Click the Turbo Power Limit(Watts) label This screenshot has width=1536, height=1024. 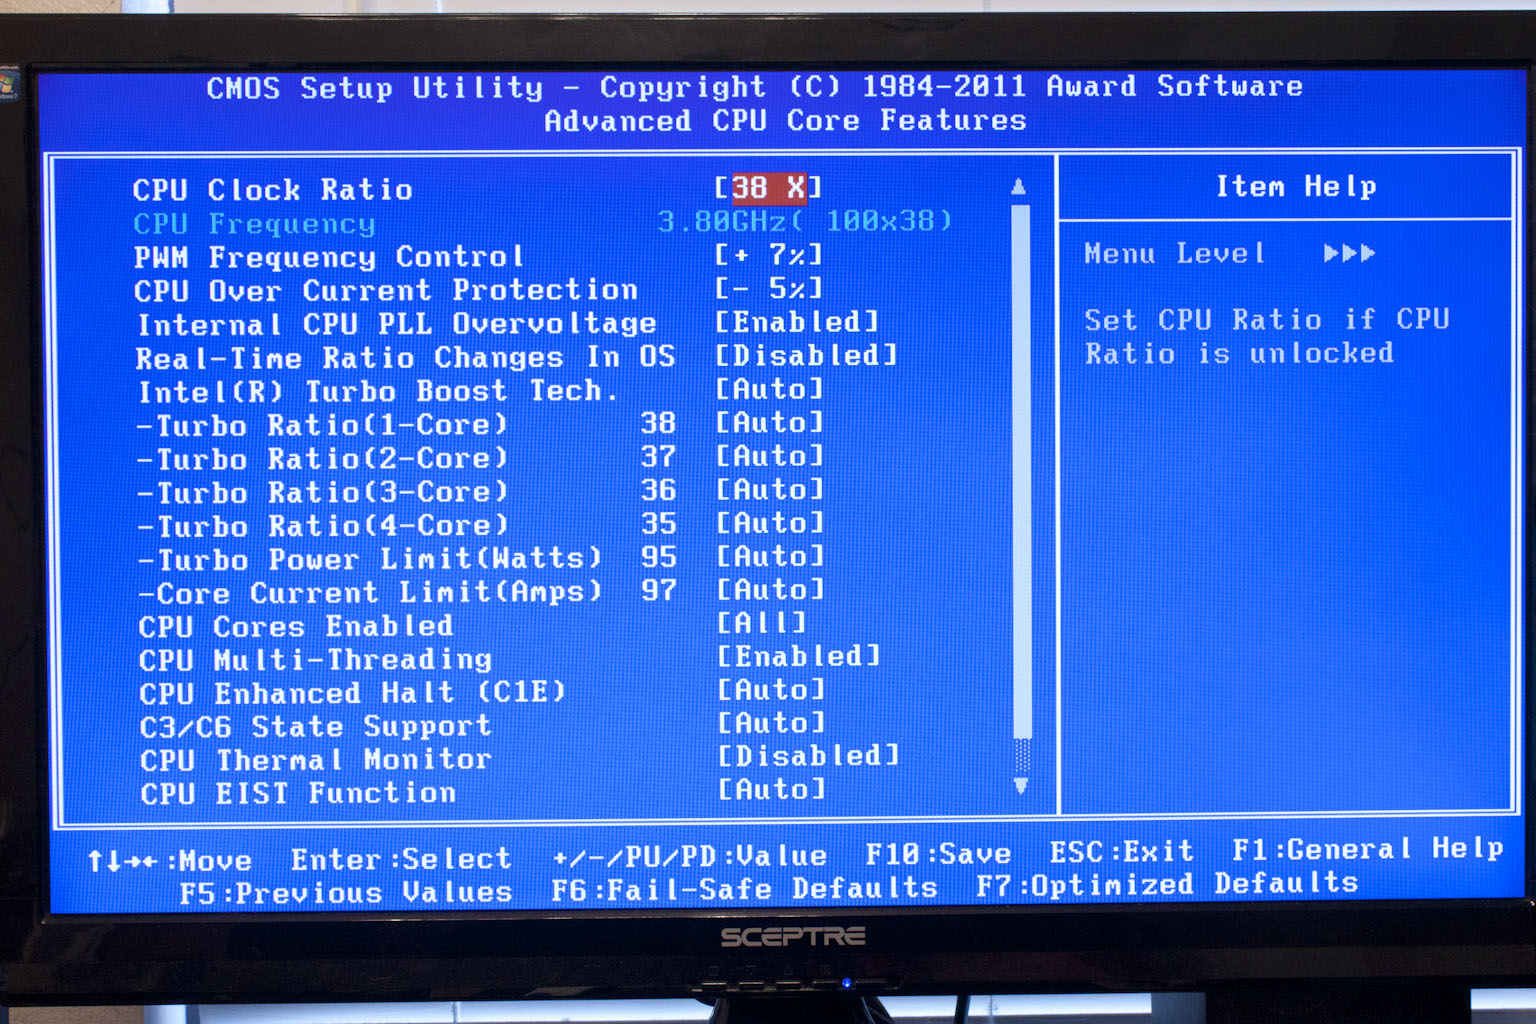coord(369,559)
